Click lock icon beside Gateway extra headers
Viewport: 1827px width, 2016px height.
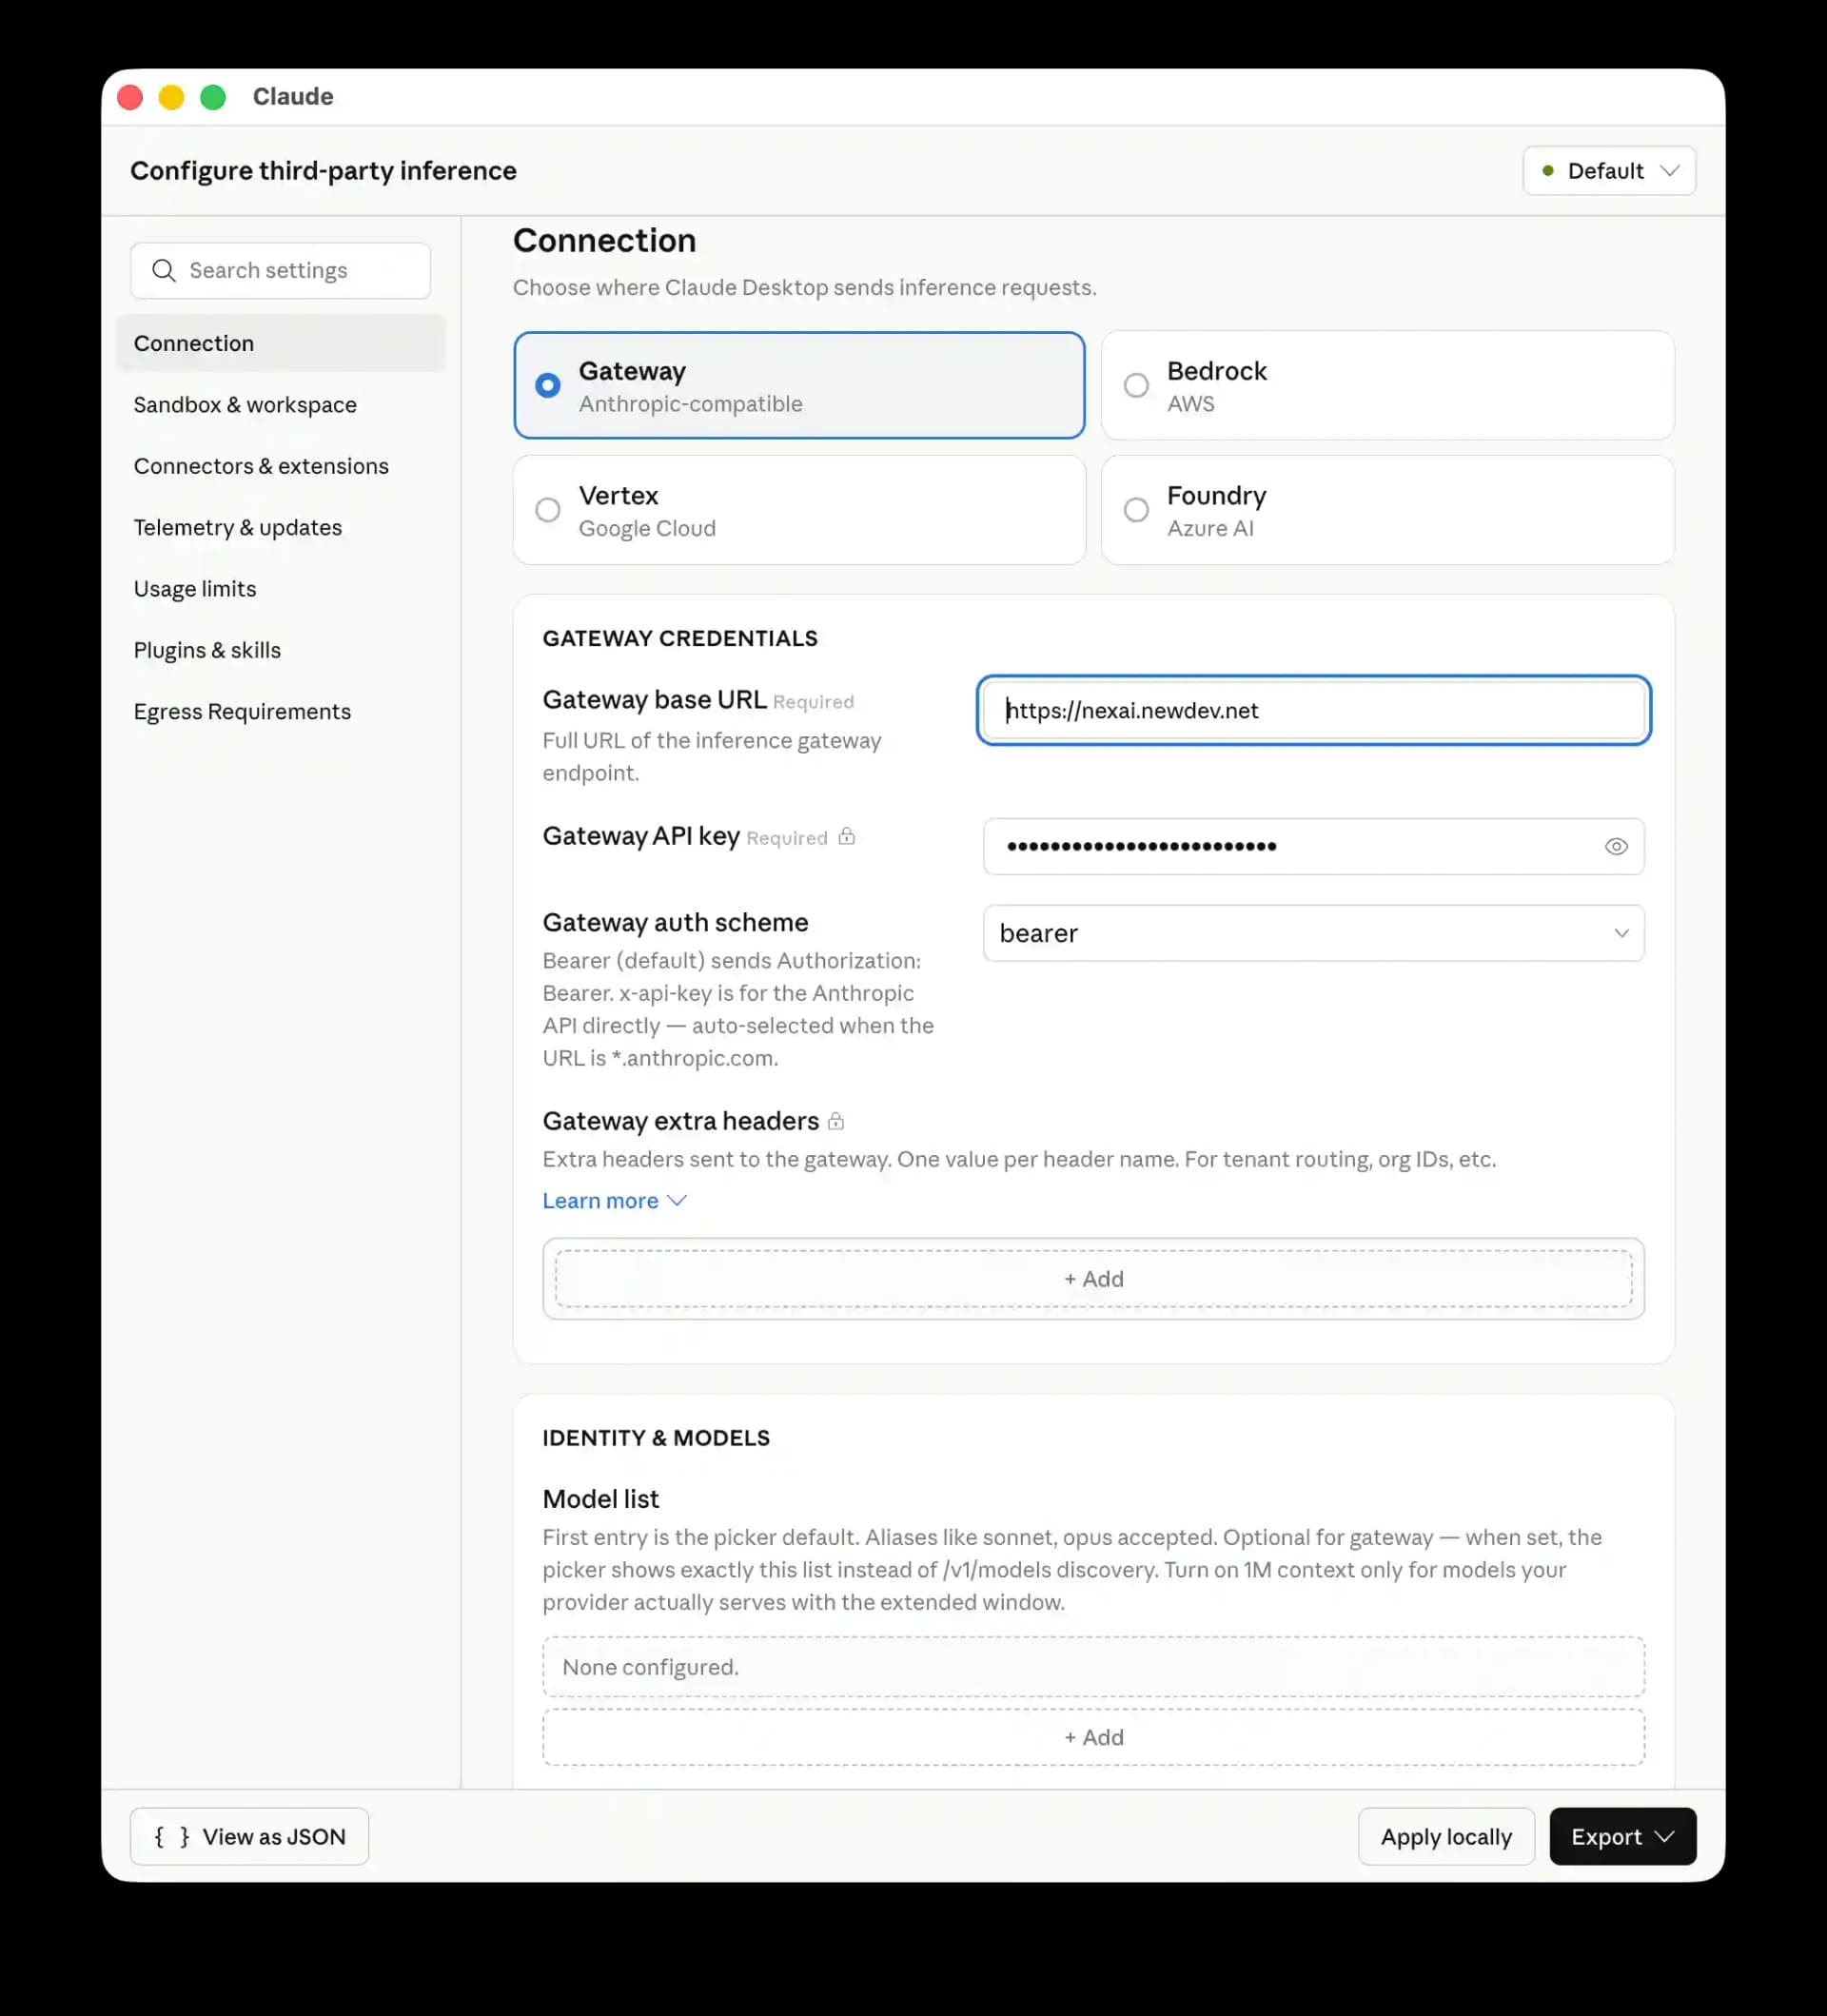point(836,1121)
